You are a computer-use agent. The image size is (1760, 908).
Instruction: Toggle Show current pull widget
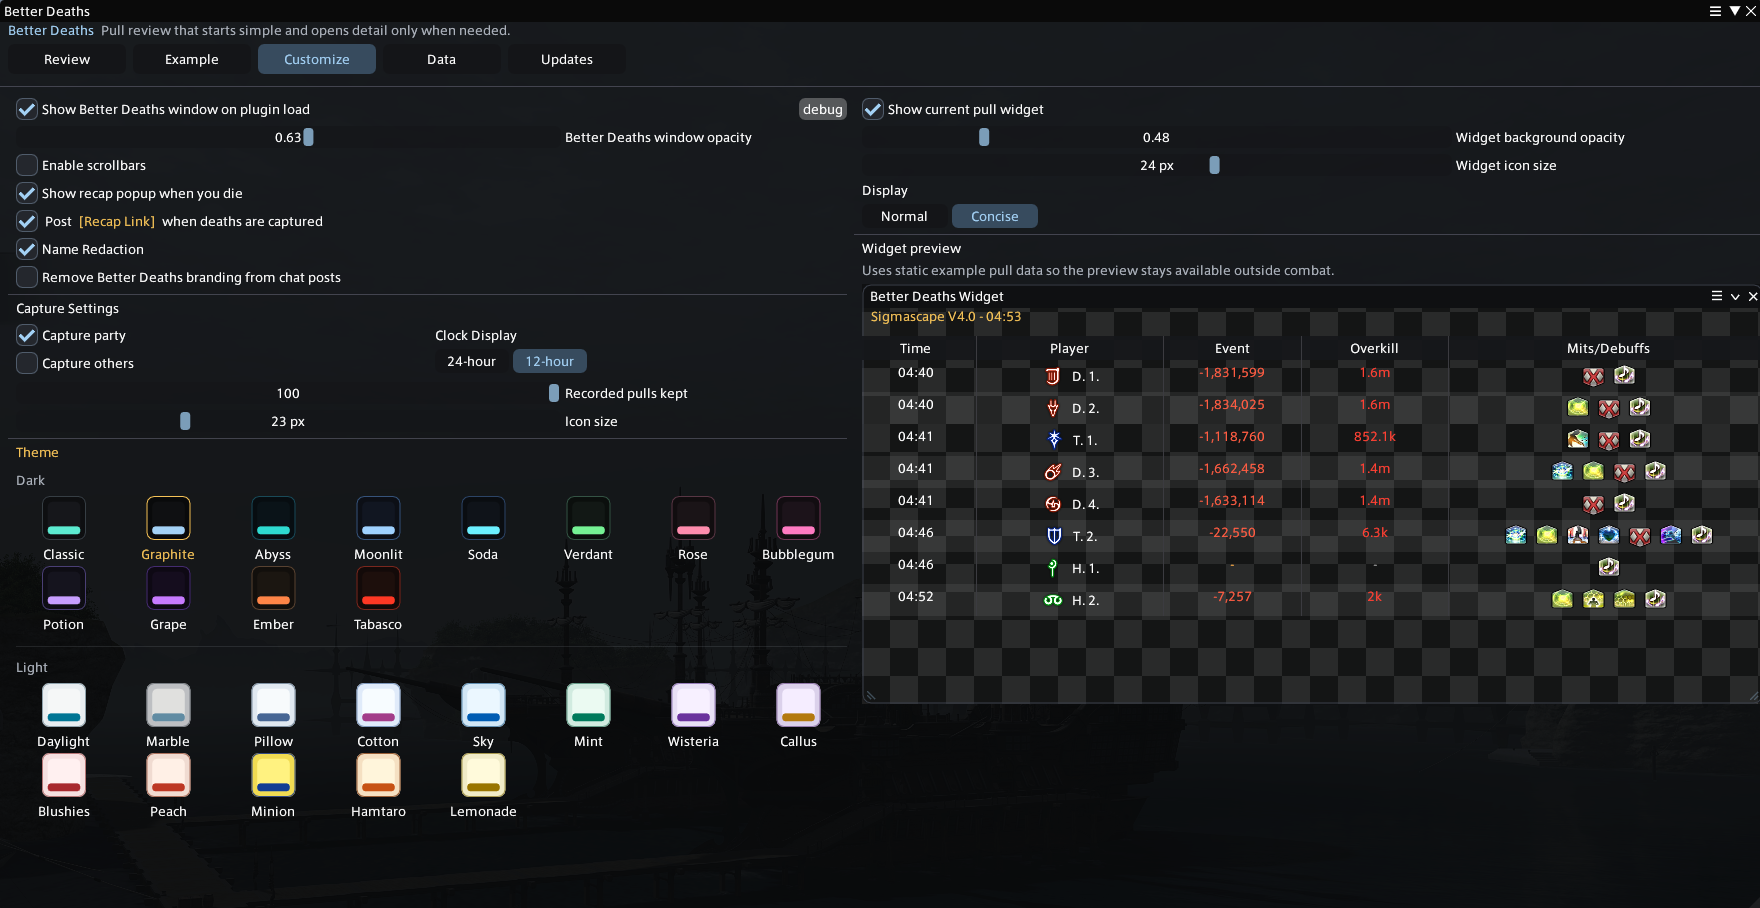point(873,109)
